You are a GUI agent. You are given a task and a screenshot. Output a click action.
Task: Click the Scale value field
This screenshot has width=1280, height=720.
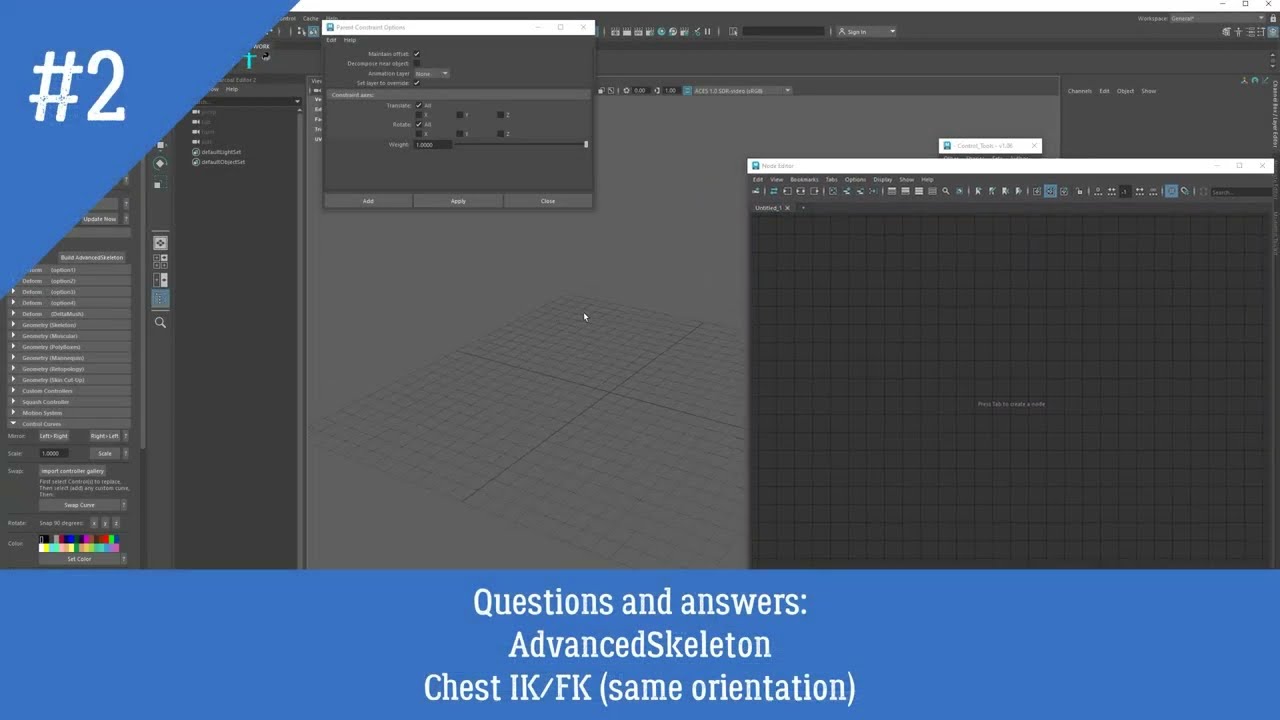point(54,453)
